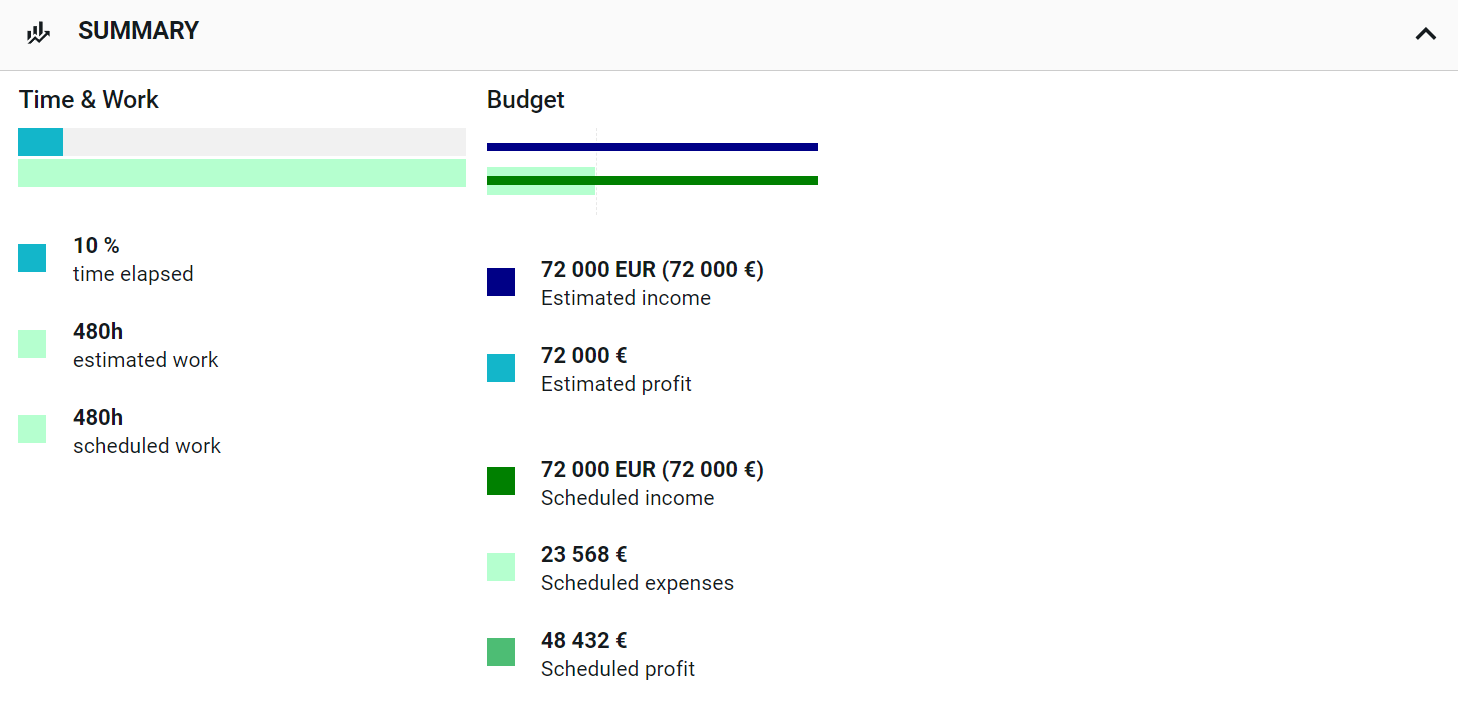Click the Time & Work heading
Screen dimensions: 1458x720
click(x=89, y=100)
